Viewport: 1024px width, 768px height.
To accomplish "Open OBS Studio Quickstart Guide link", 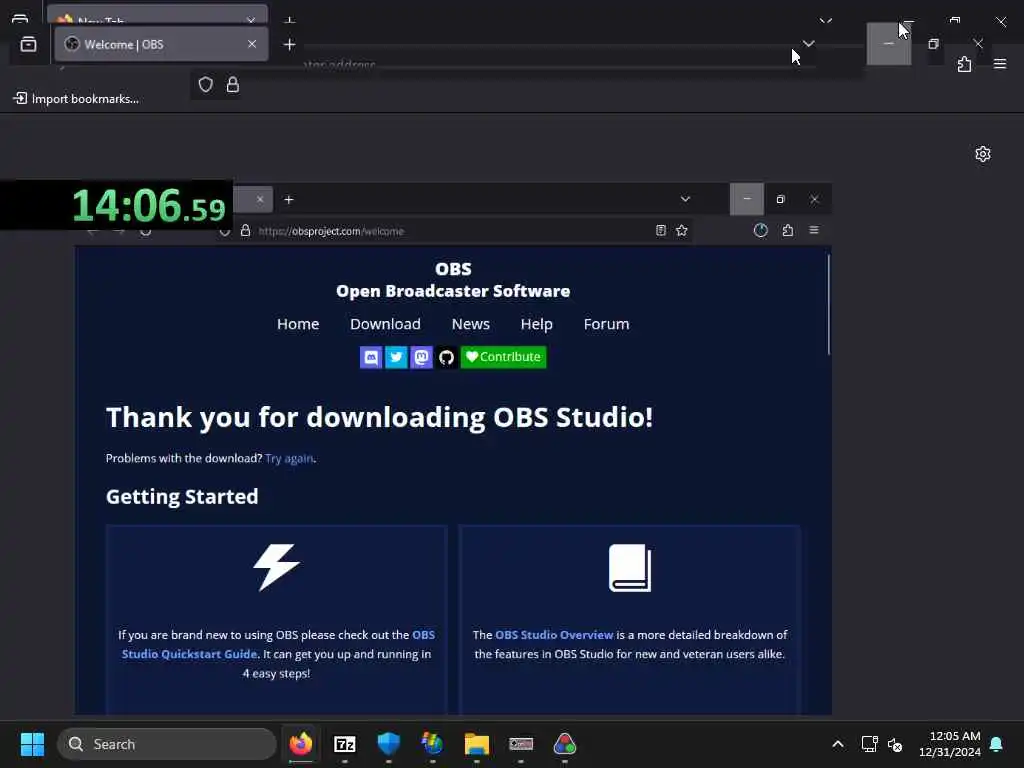I will tap(278, 644).
